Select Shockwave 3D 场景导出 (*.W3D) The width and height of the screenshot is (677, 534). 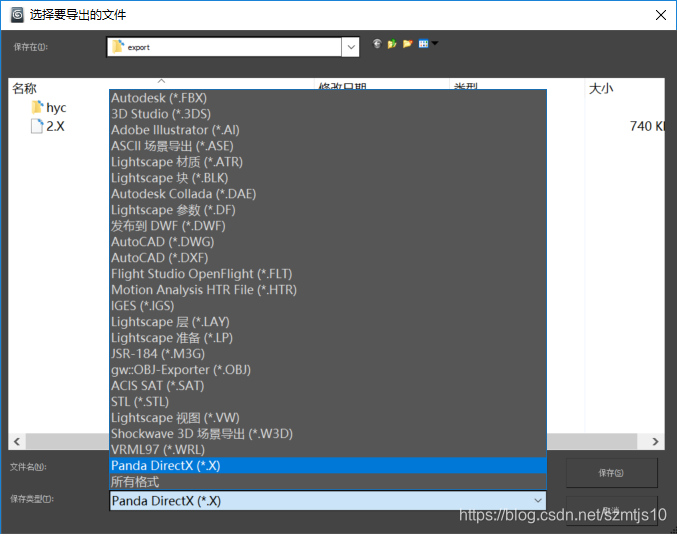coord(328,433)
